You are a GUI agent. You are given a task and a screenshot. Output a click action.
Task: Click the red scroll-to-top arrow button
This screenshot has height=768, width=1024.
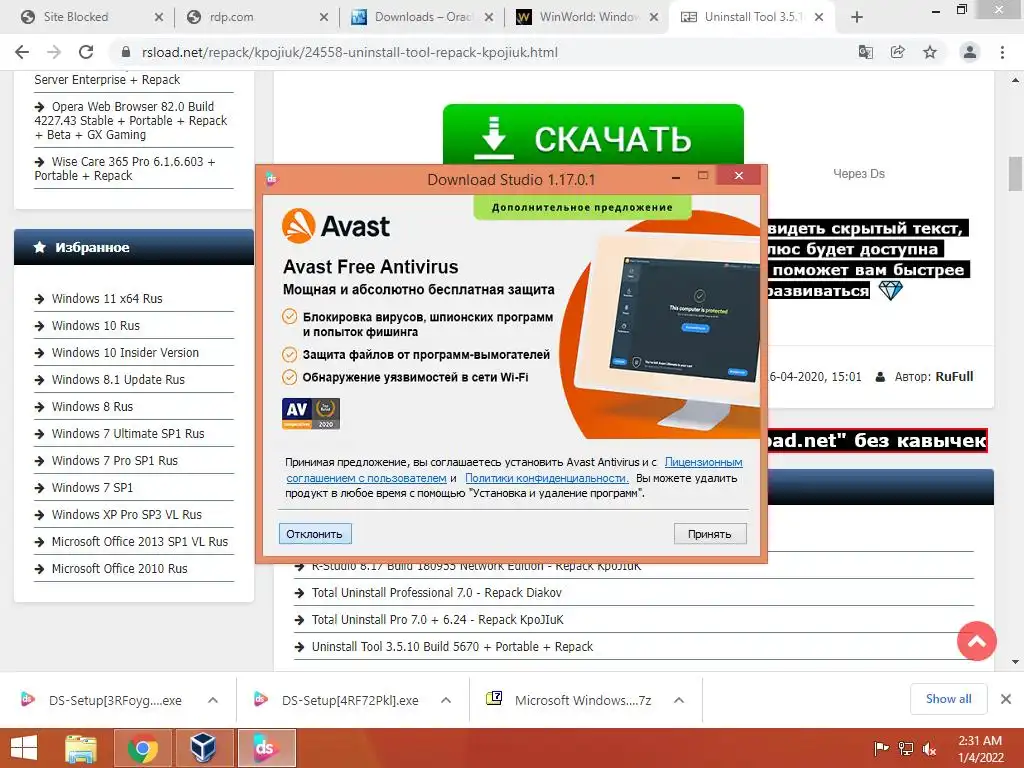[976, 641]
